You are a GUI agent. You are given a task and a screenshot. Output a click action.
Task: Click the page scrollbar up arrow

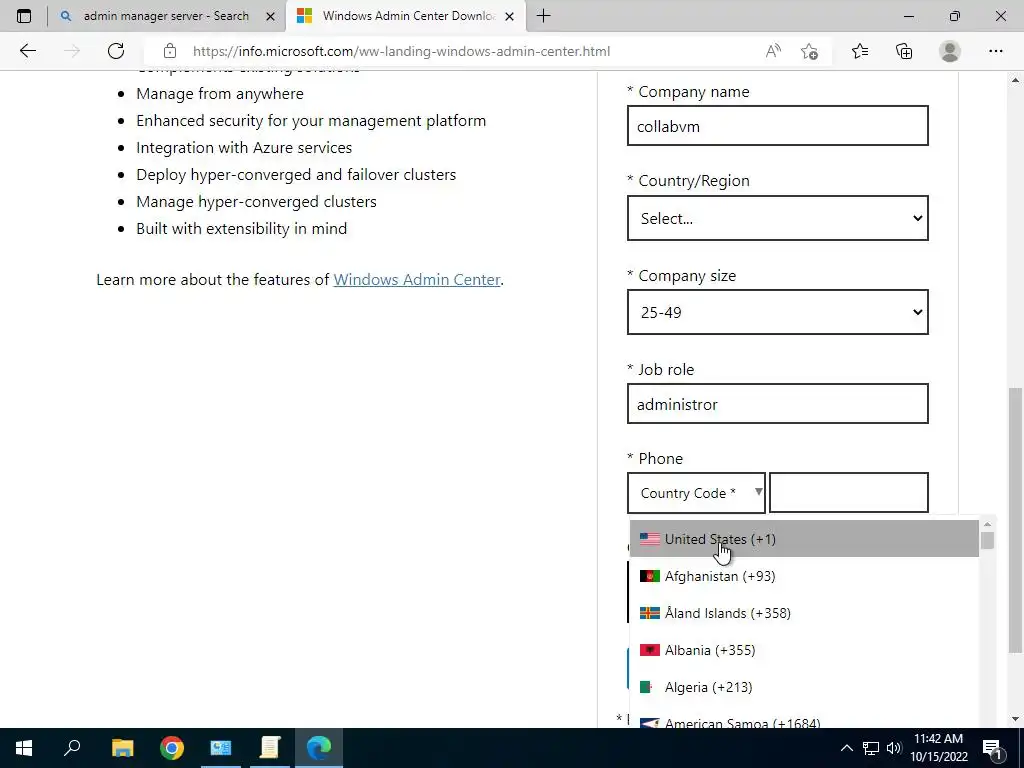[1015, 80]
